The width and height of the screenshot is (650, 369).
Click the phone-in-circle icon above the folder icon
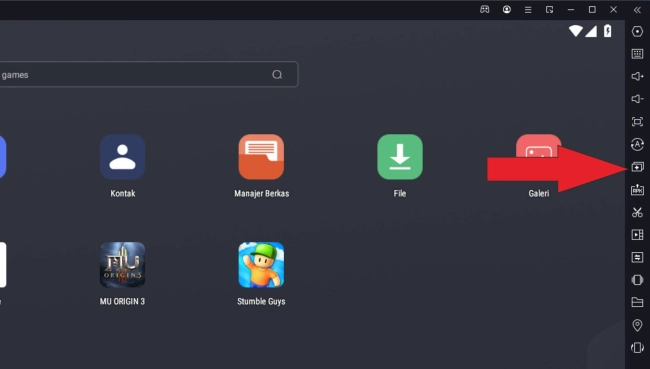coord(637,280)
